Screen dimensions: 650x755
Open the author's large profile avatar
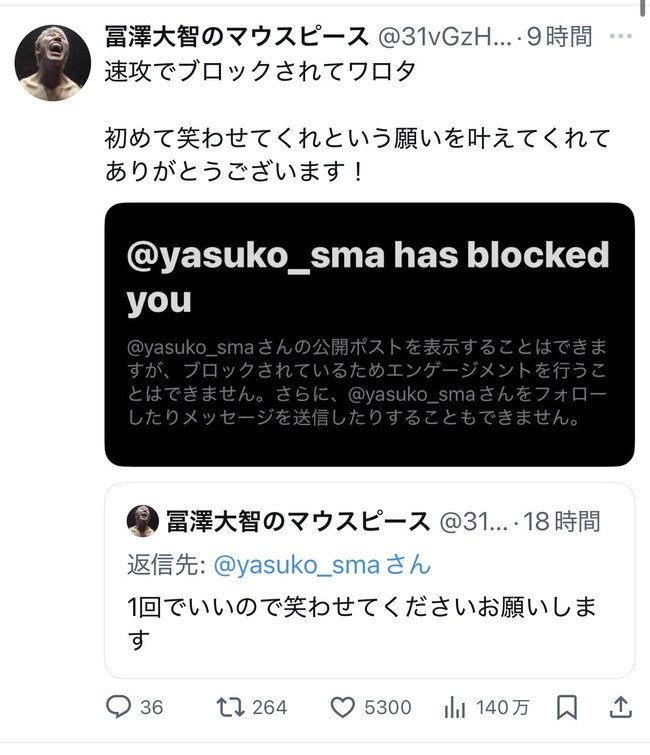click(x=53, y=63)
